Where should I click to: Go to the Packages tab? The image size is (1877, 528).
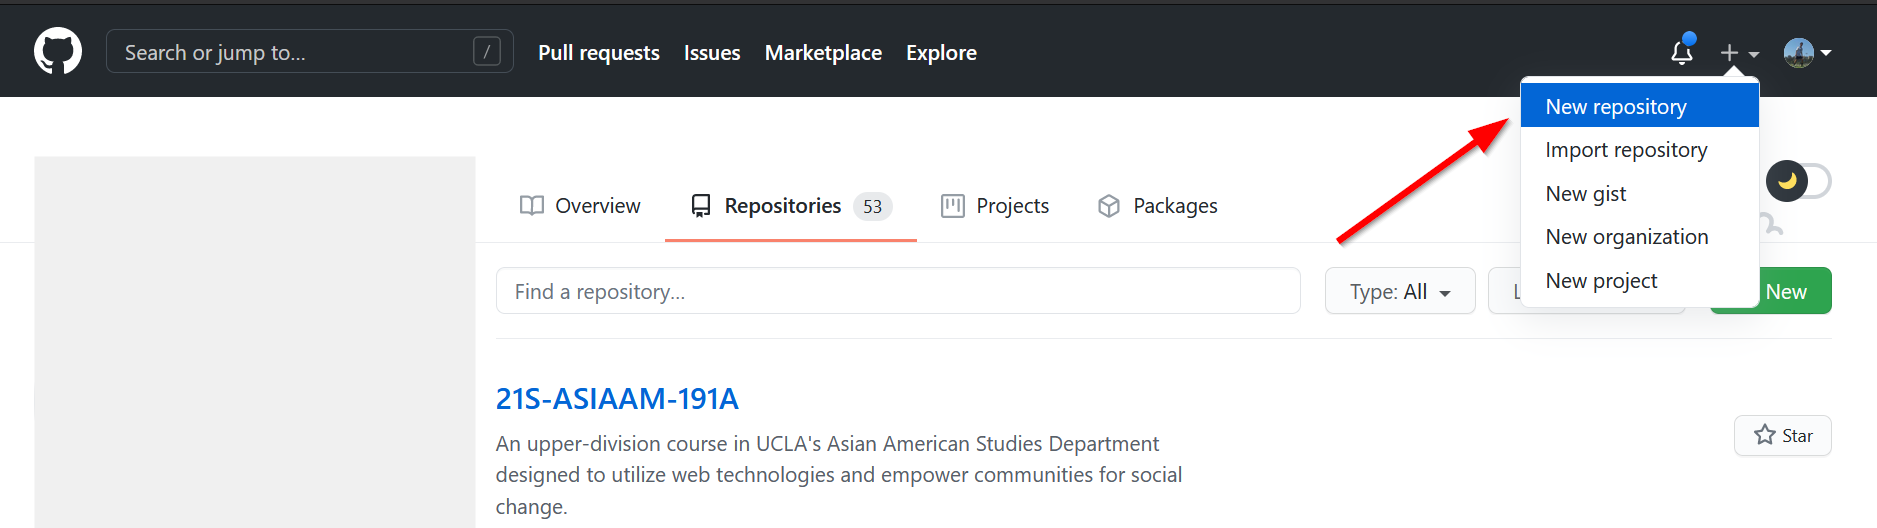pyautogui.click(x=1158, y=206)
